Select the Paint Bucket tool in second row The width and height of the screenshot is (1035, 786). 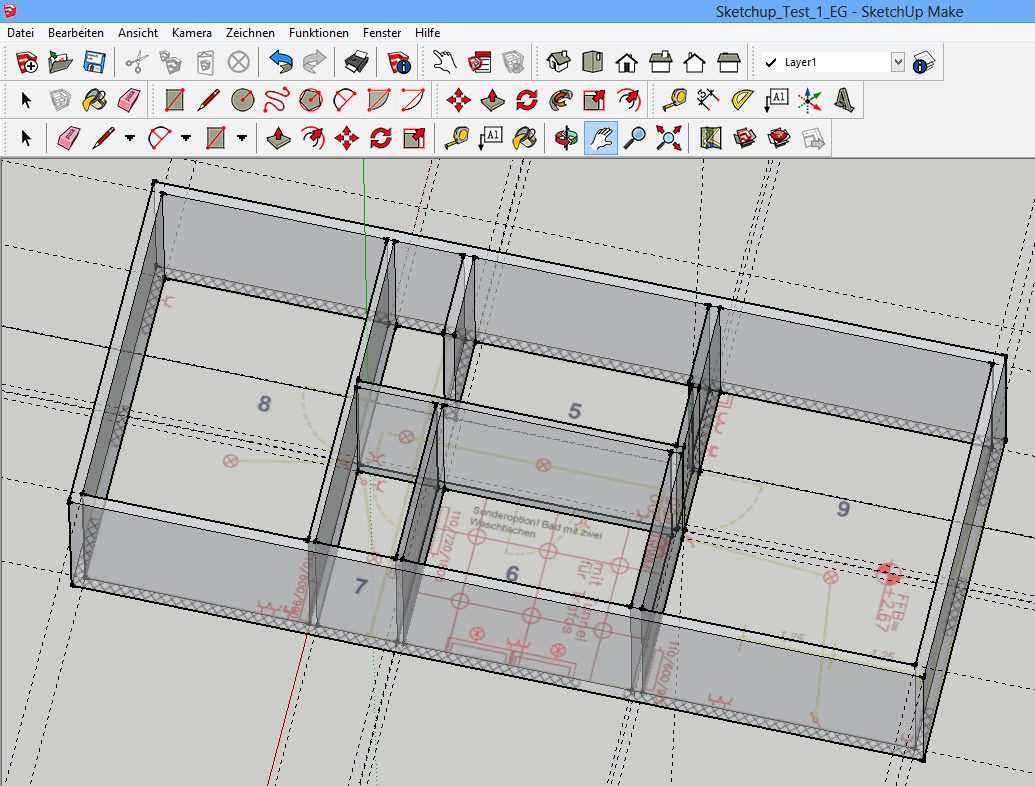click(x=94, y=100)
